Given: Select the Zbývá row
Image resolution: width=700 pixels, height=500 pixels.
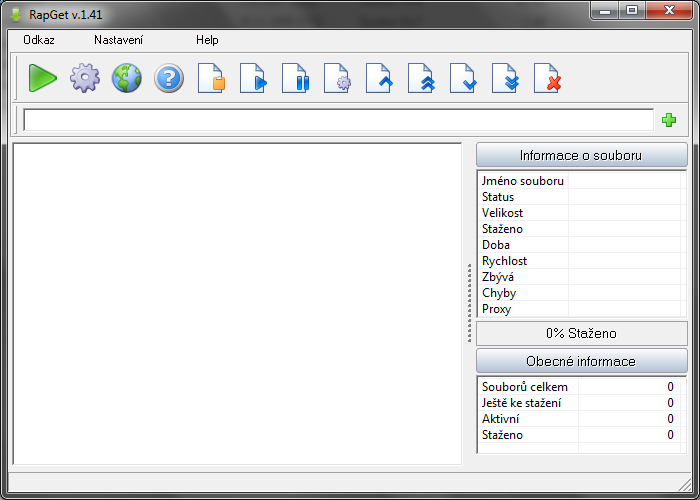Looking at the screenshot, I should tap(581, 277).
